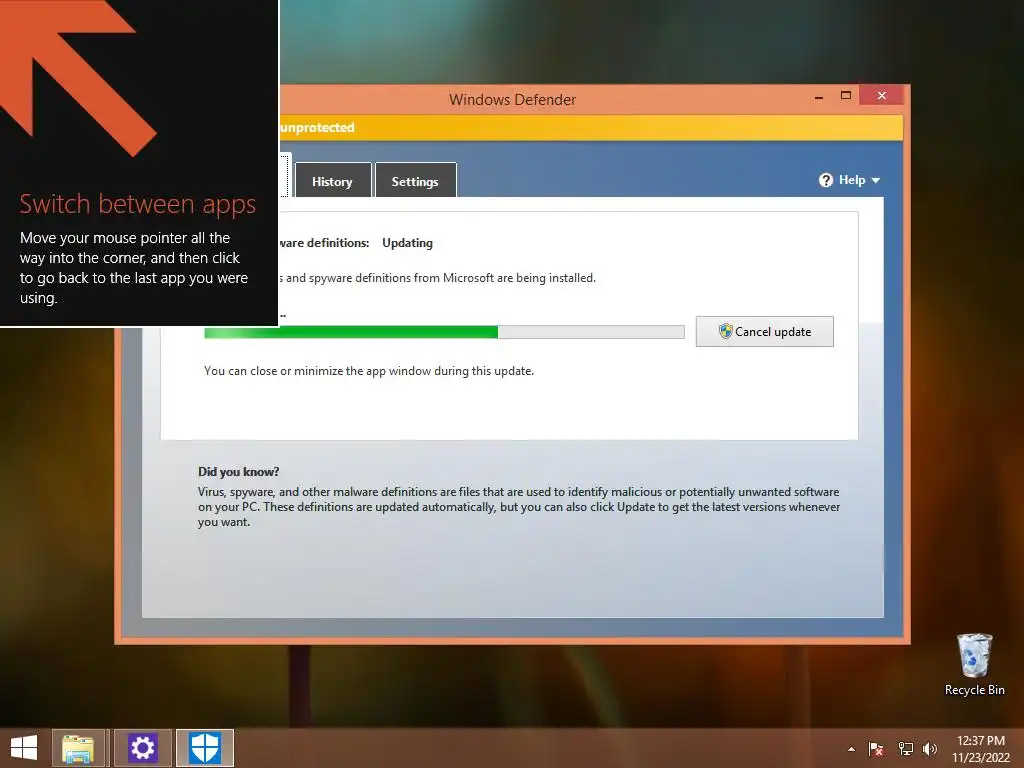
Task: Launch File Explorer from taskbar
Action: [78, 748]
